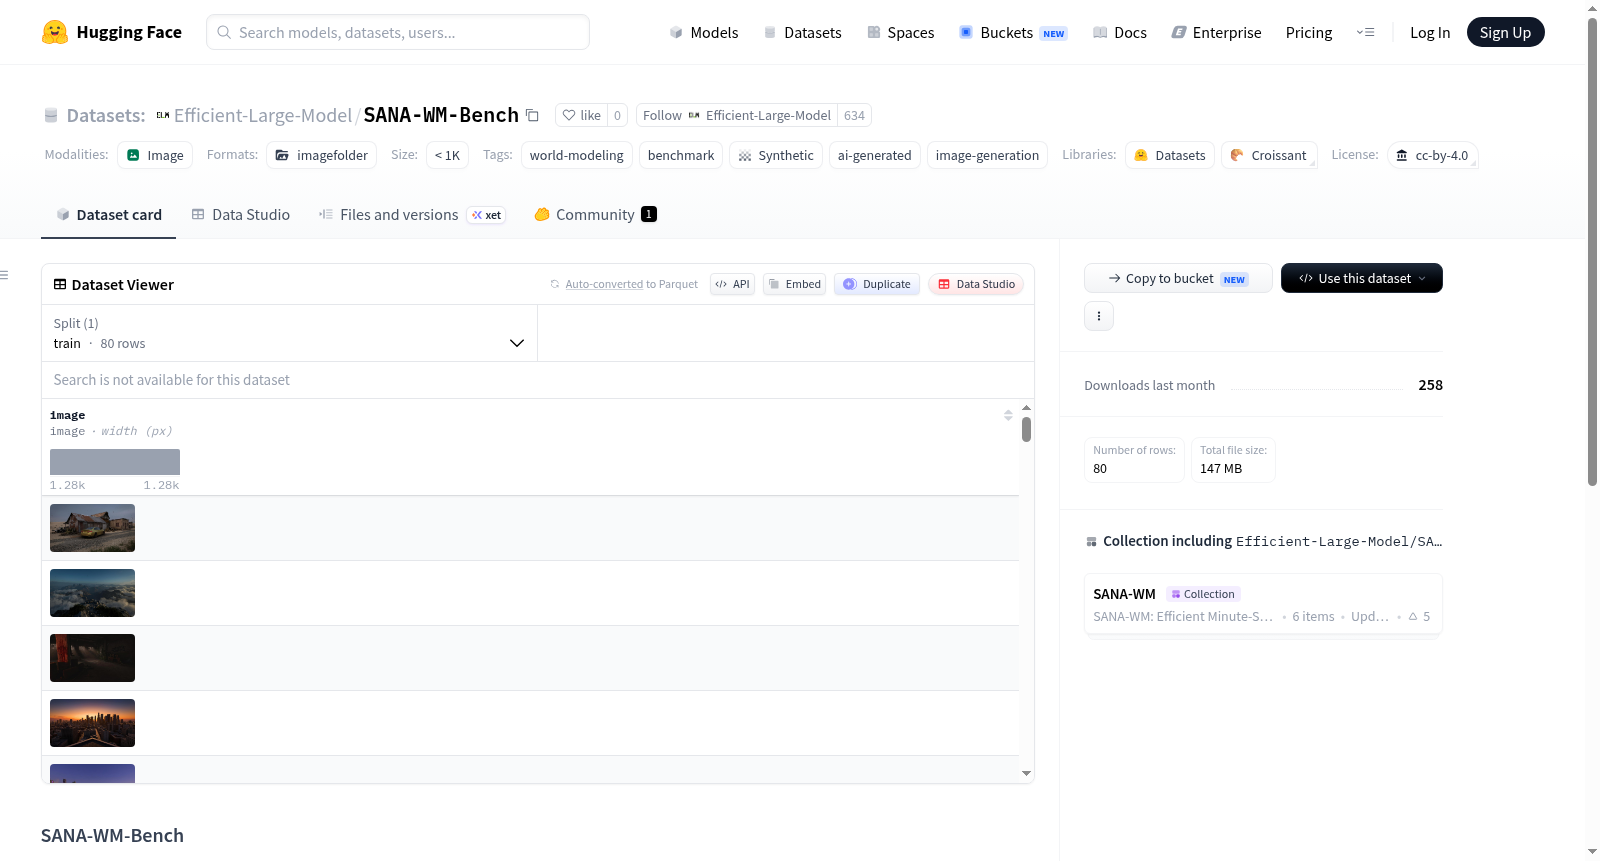Switch to the Data Studio tab

coord(240,214)
